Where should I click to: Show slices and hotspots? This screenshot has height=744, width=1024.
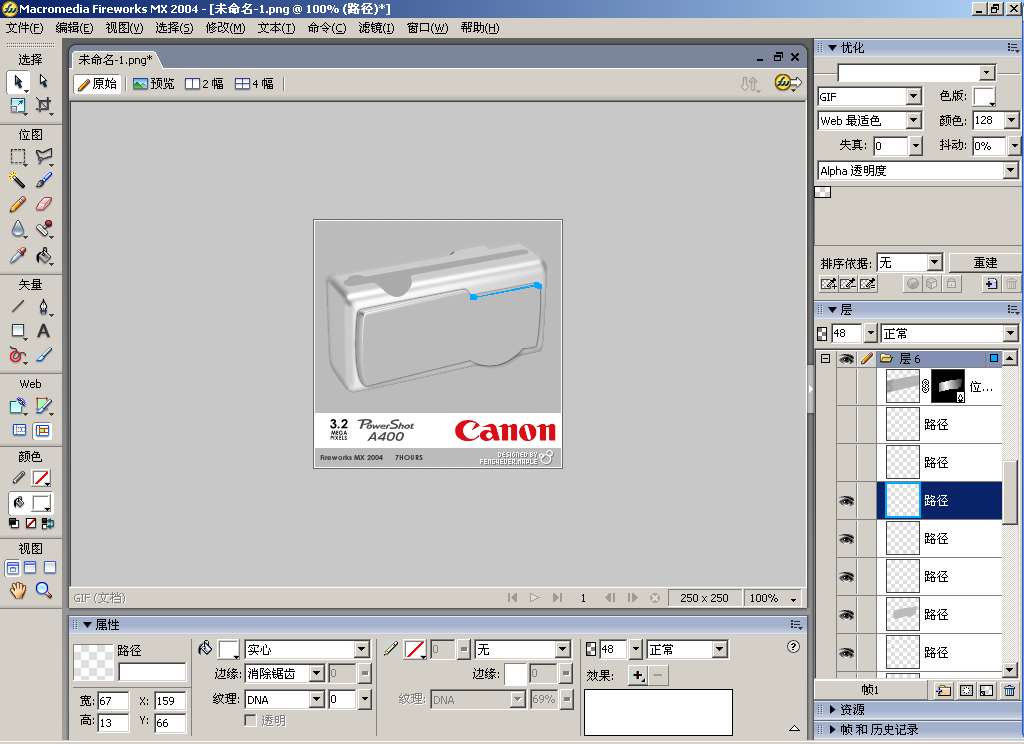[x=42, y=430]
